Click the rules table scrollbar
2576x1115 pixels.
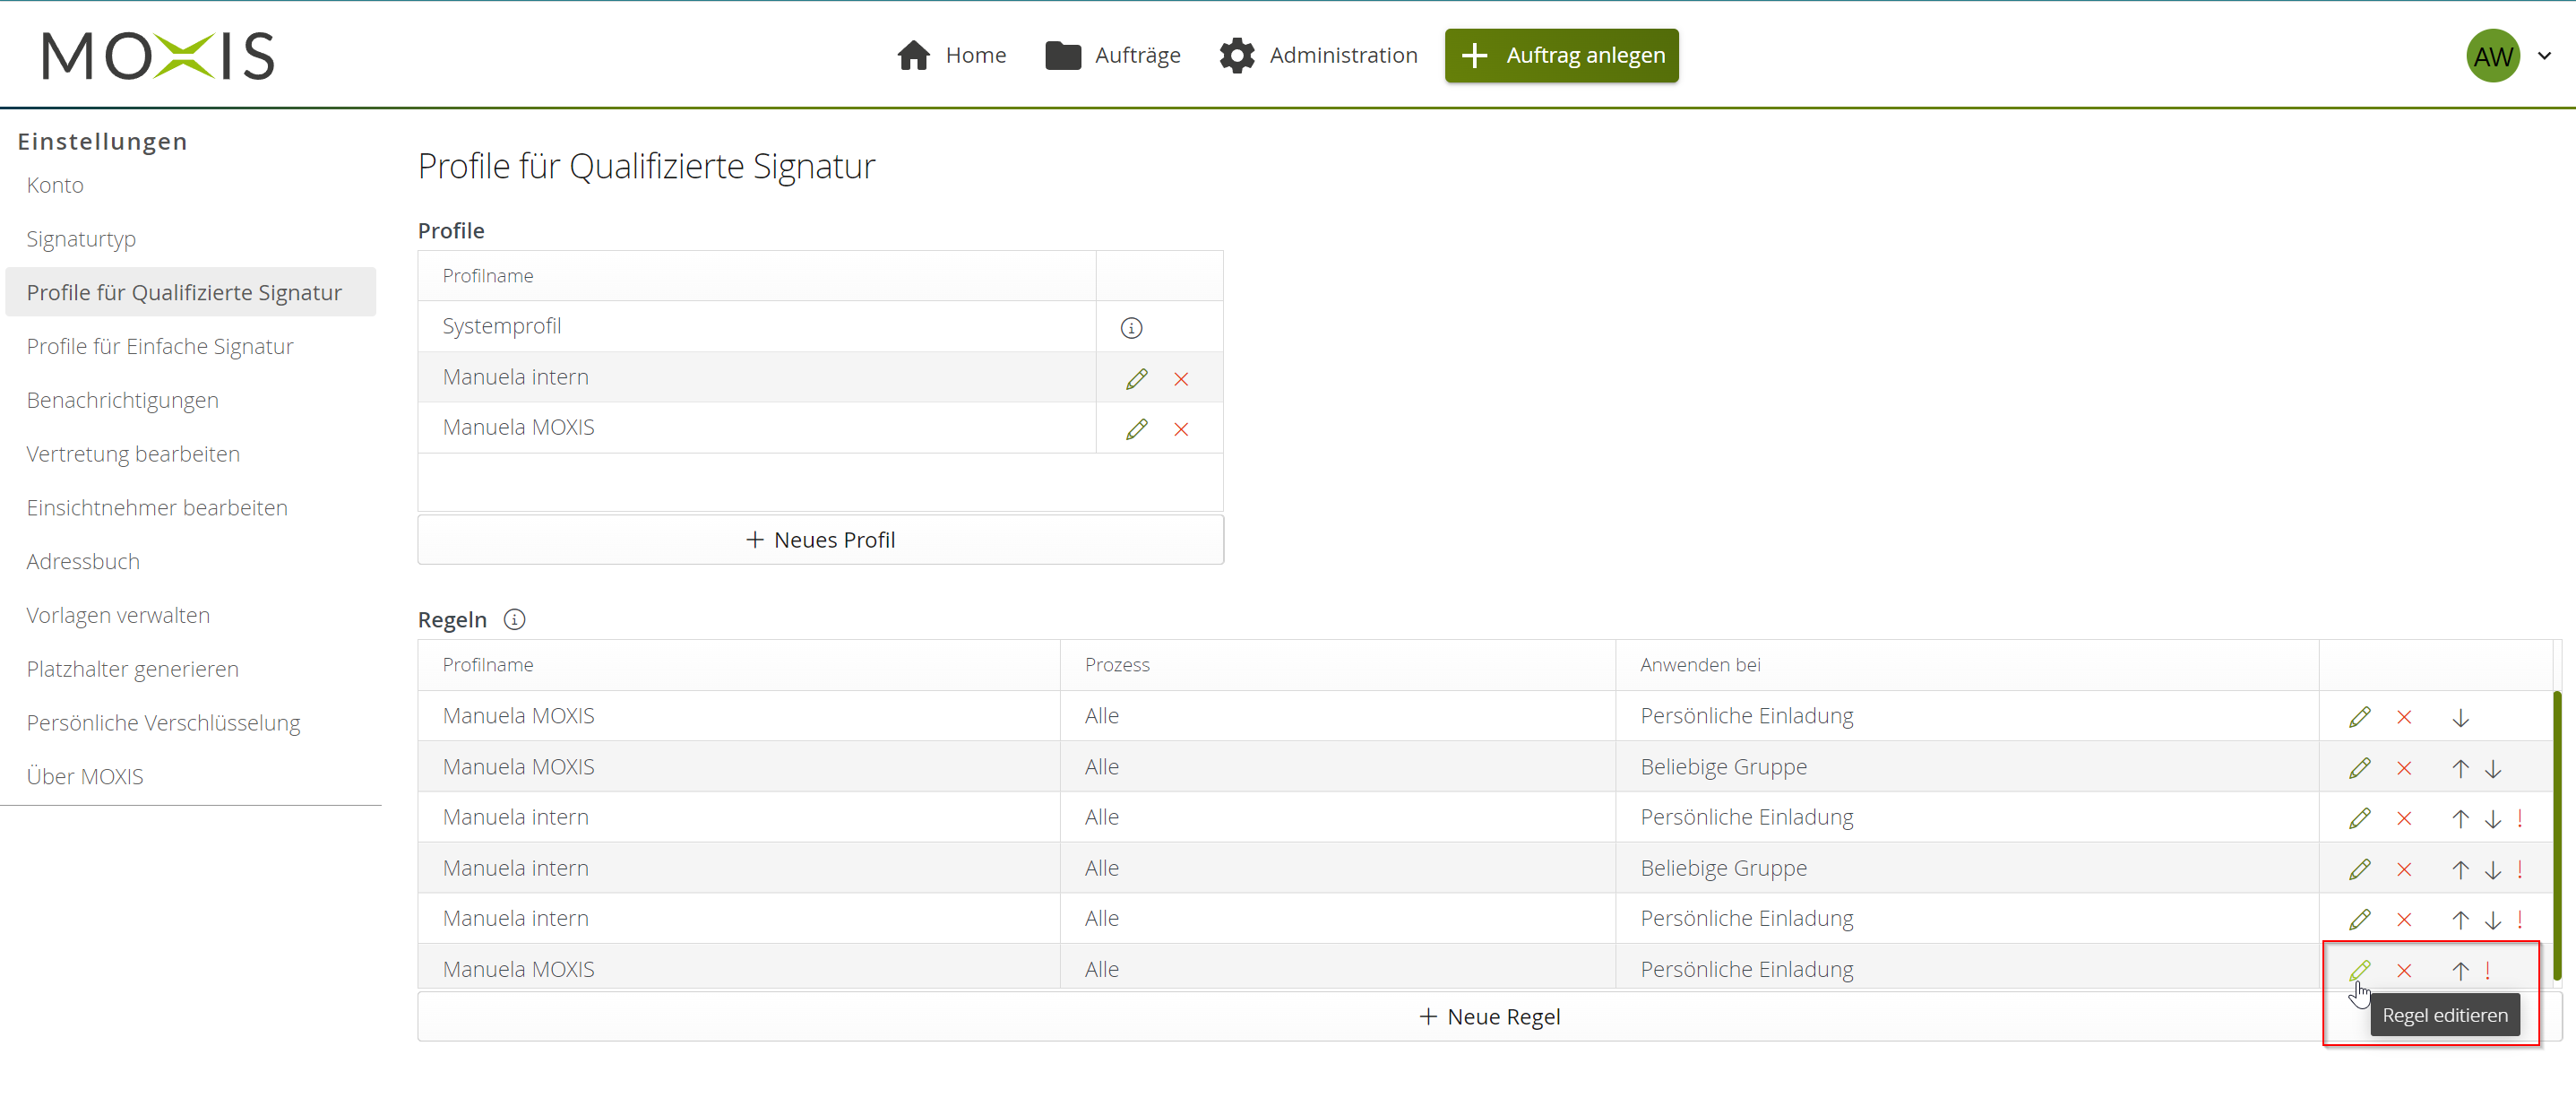pyautogui.click(x=2557, y=835)
